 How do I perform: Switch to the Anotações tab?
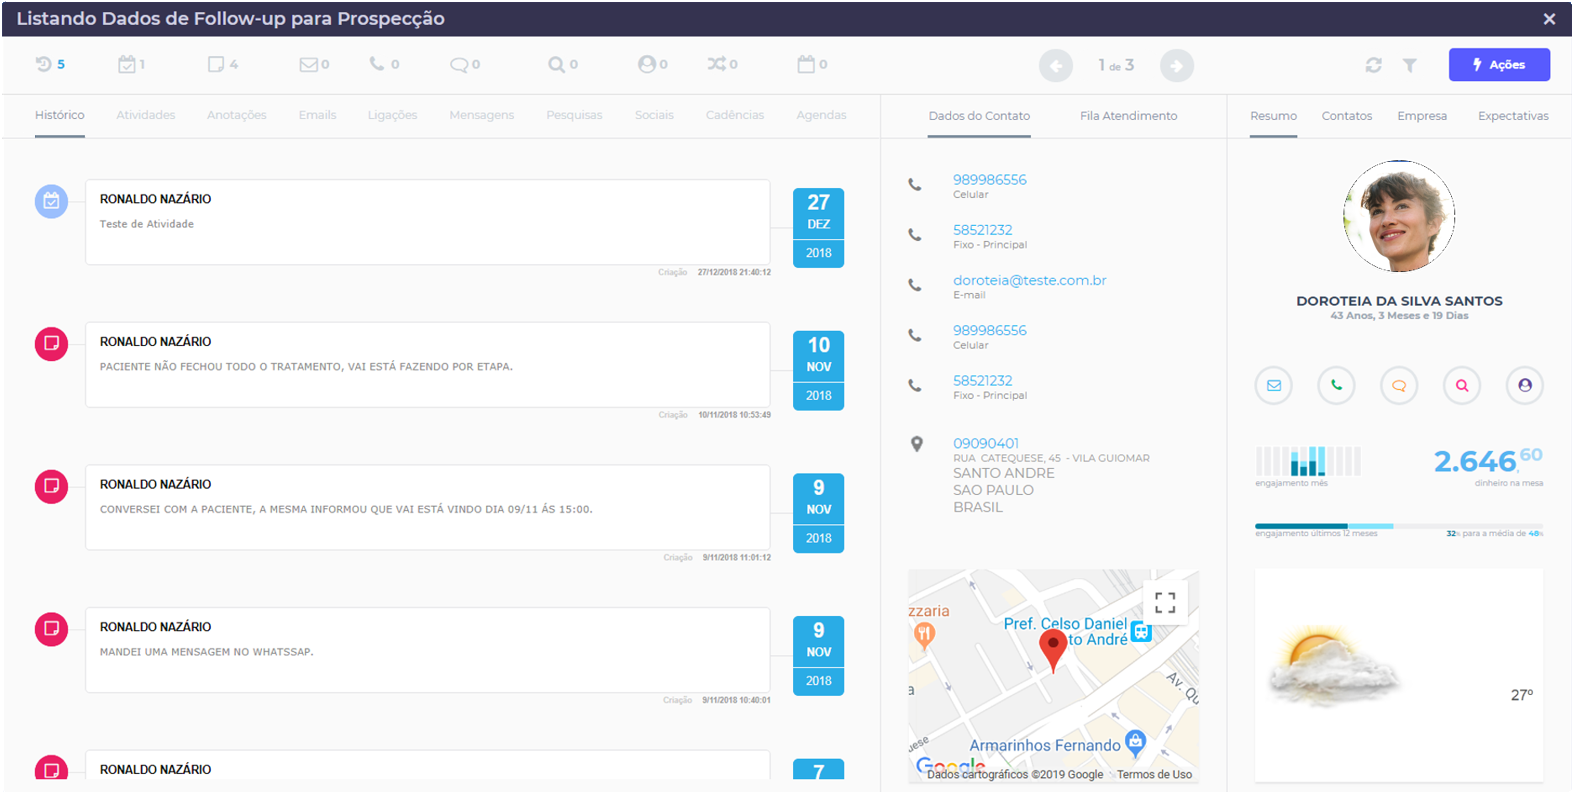point(237,115)
